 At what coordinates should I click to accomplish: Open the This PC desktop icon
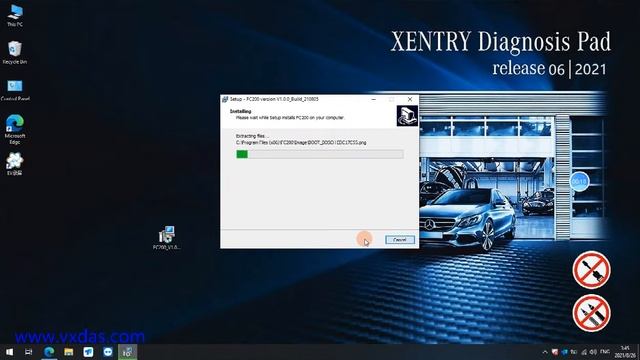point(15,16)
